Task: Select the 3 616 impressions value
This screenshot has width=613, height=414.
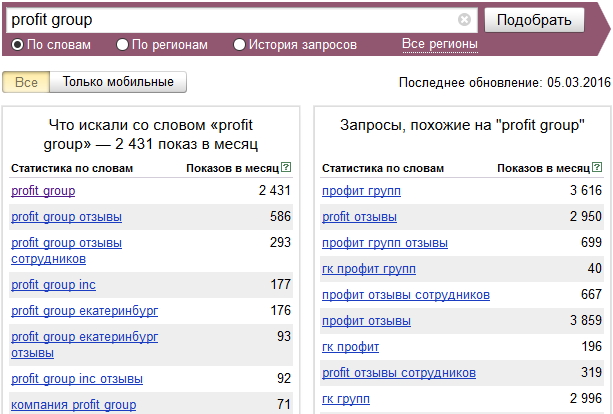Action: [586, 190]
